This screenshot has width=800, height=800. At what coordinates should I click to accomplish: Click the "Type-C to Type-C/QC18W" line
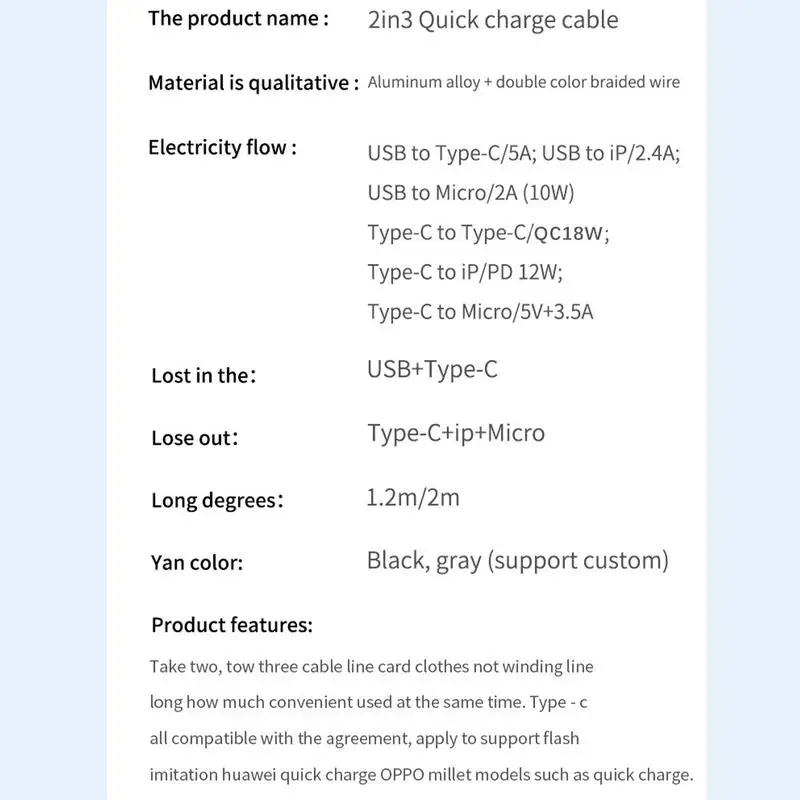tap(487, 233)
